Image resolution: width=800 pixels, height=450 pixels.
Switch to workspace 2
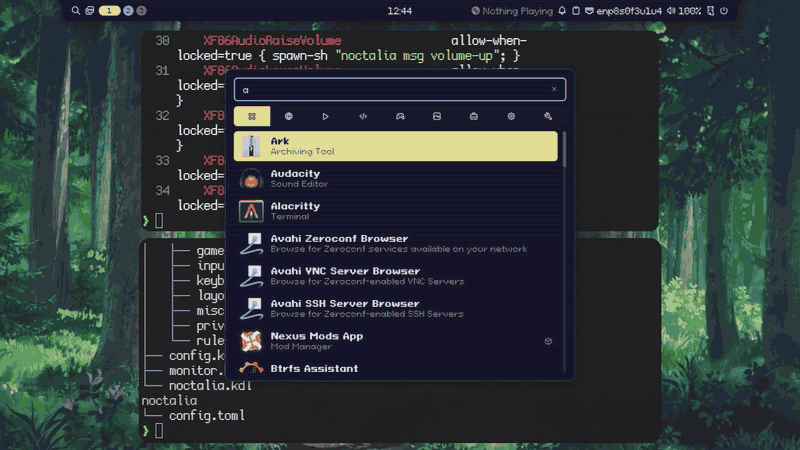128,11
